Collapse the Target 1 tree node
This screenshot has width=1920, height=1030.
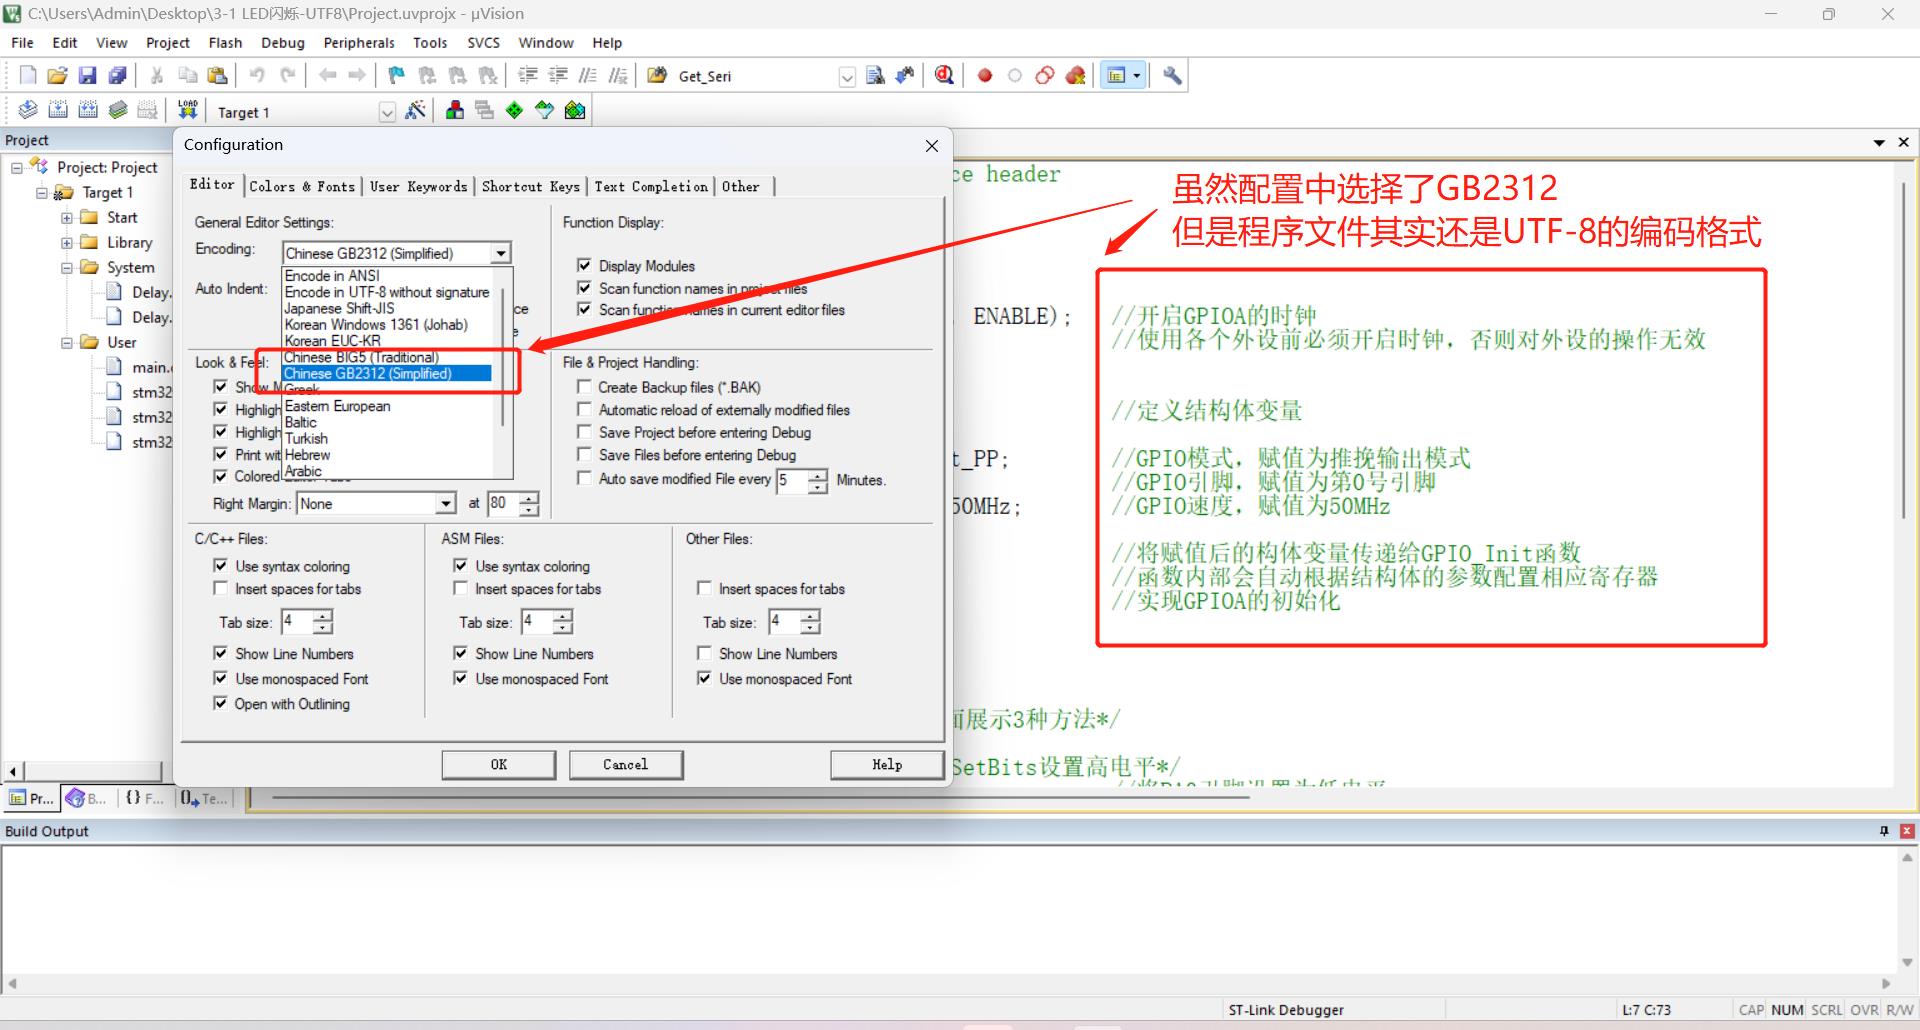(x=41, y=192)
